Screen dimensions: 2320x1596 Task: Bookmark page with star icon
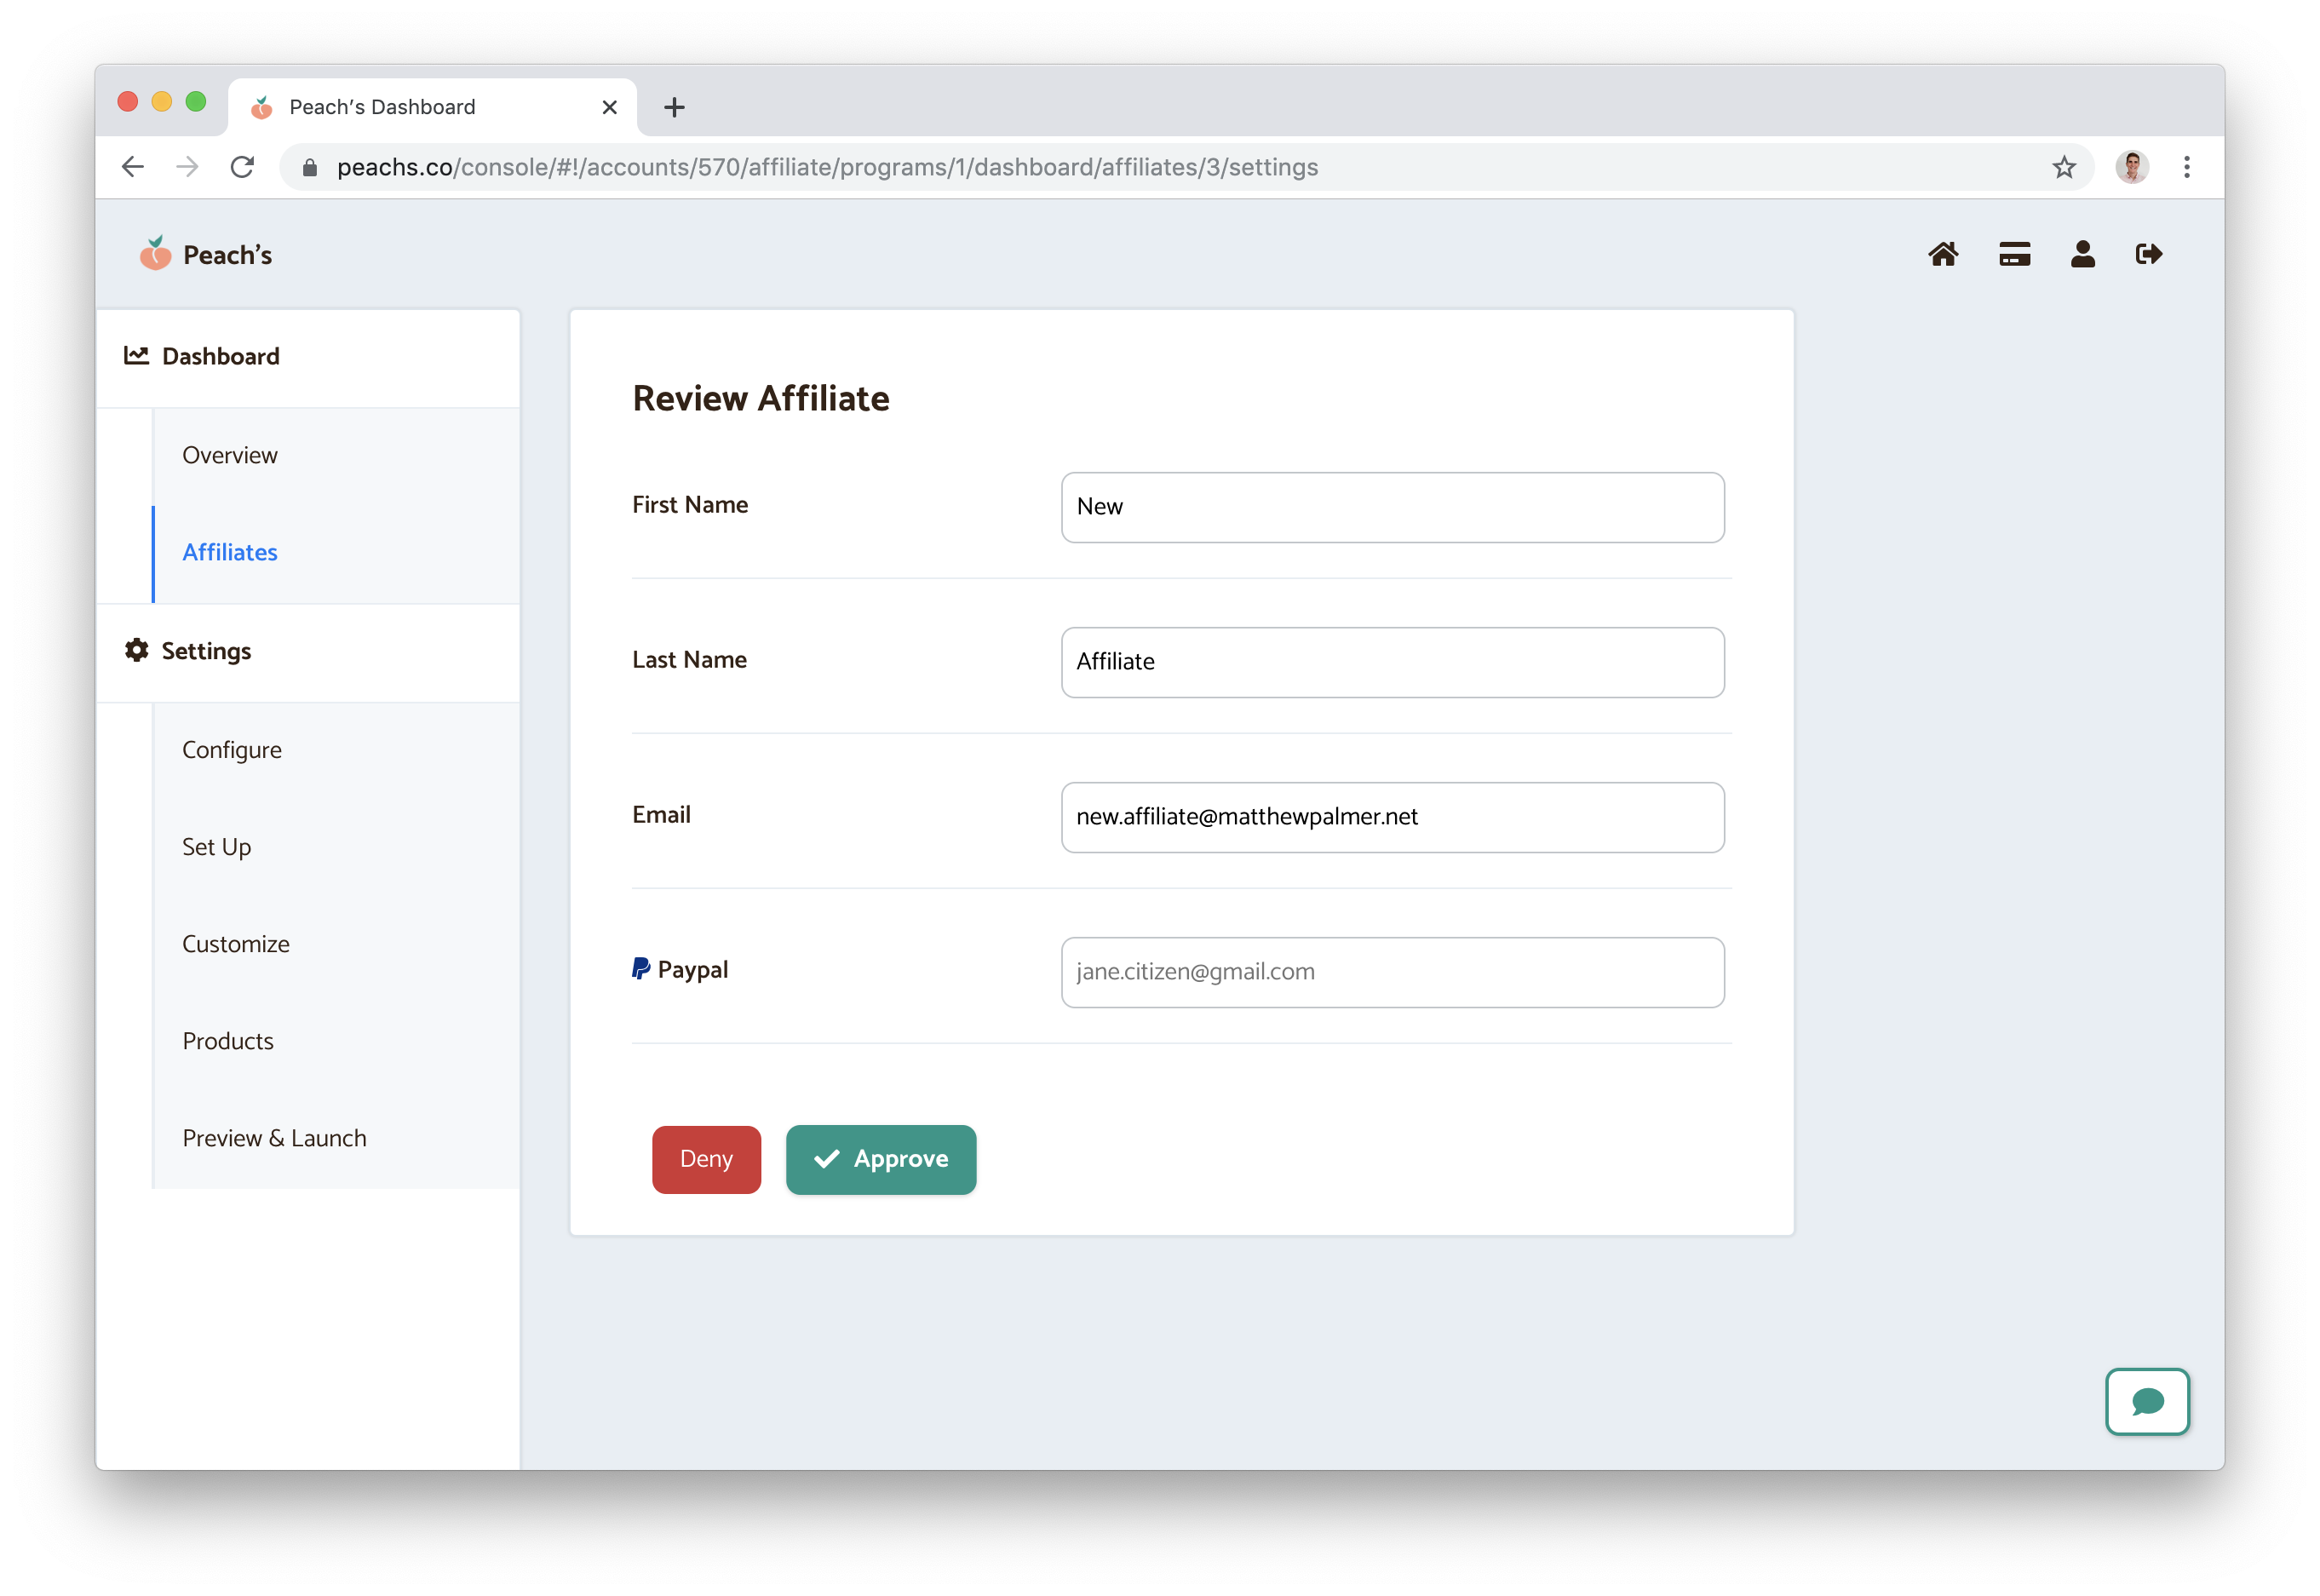click(x=2064, y=167)
